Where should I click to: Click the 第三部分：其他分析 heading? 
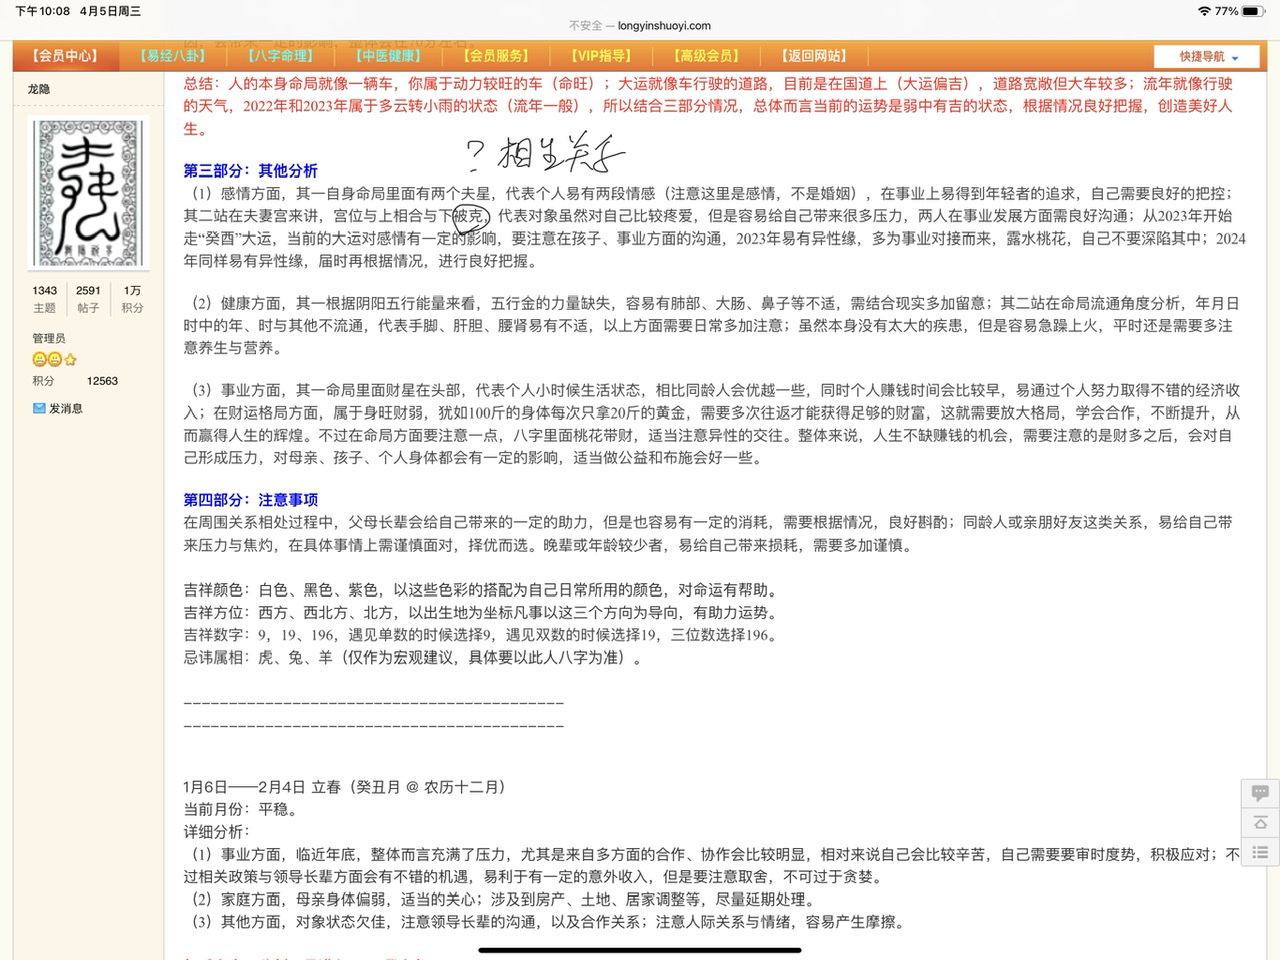[250, 171]
